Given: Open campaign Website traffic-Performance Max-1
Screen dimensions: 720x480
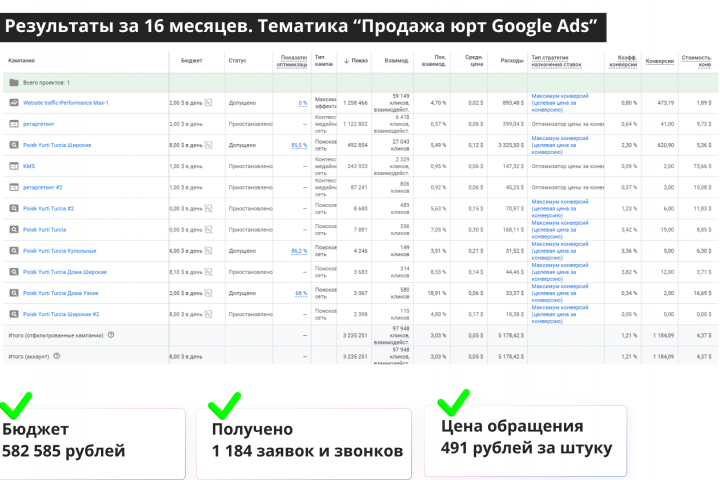Looking at the screenshot, I should tap(66, 103).
